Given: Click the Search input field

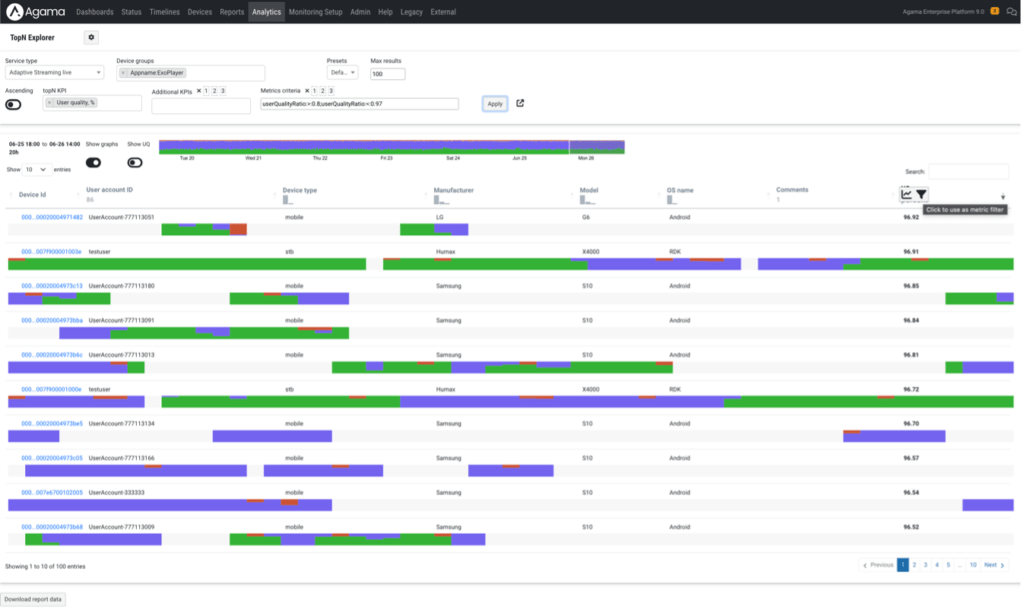Looking at the screenshot, I should (968, 172).
